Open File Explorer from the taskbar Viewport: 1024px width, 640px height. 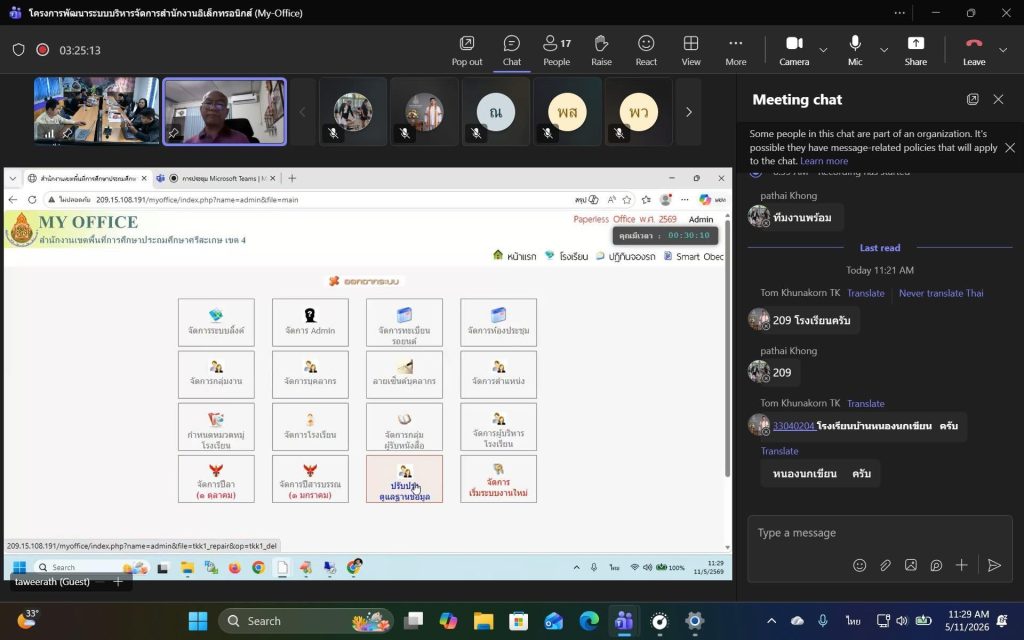(x=483, y=620)
